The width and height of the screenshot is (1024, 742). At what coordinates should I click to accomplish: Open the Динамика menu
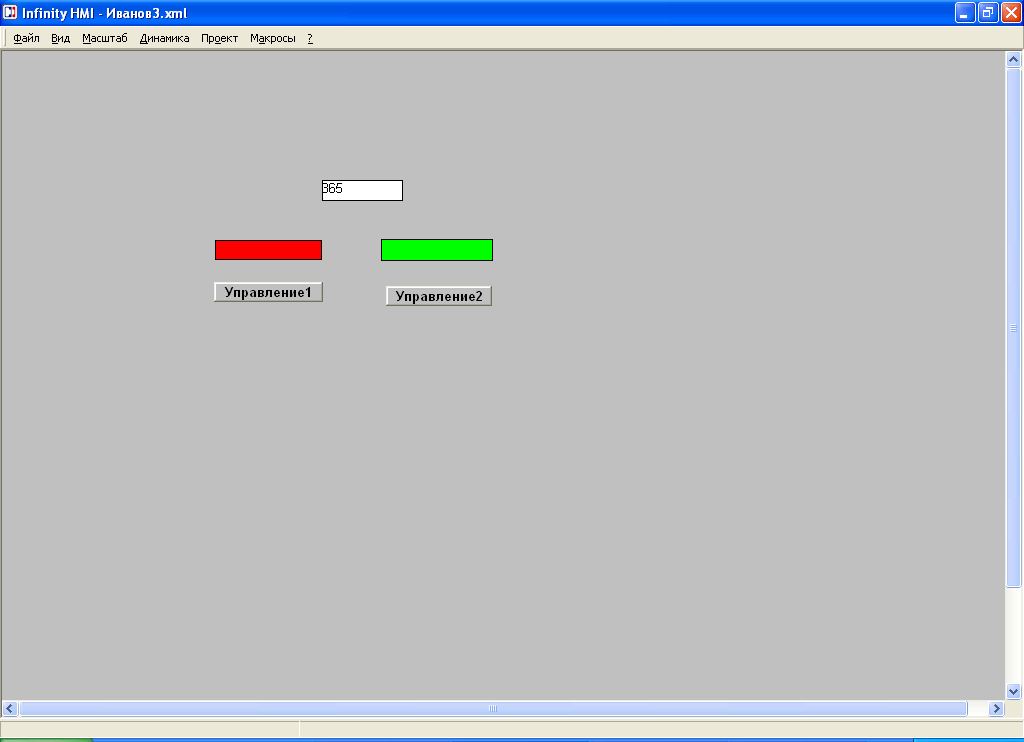(164, 39)
